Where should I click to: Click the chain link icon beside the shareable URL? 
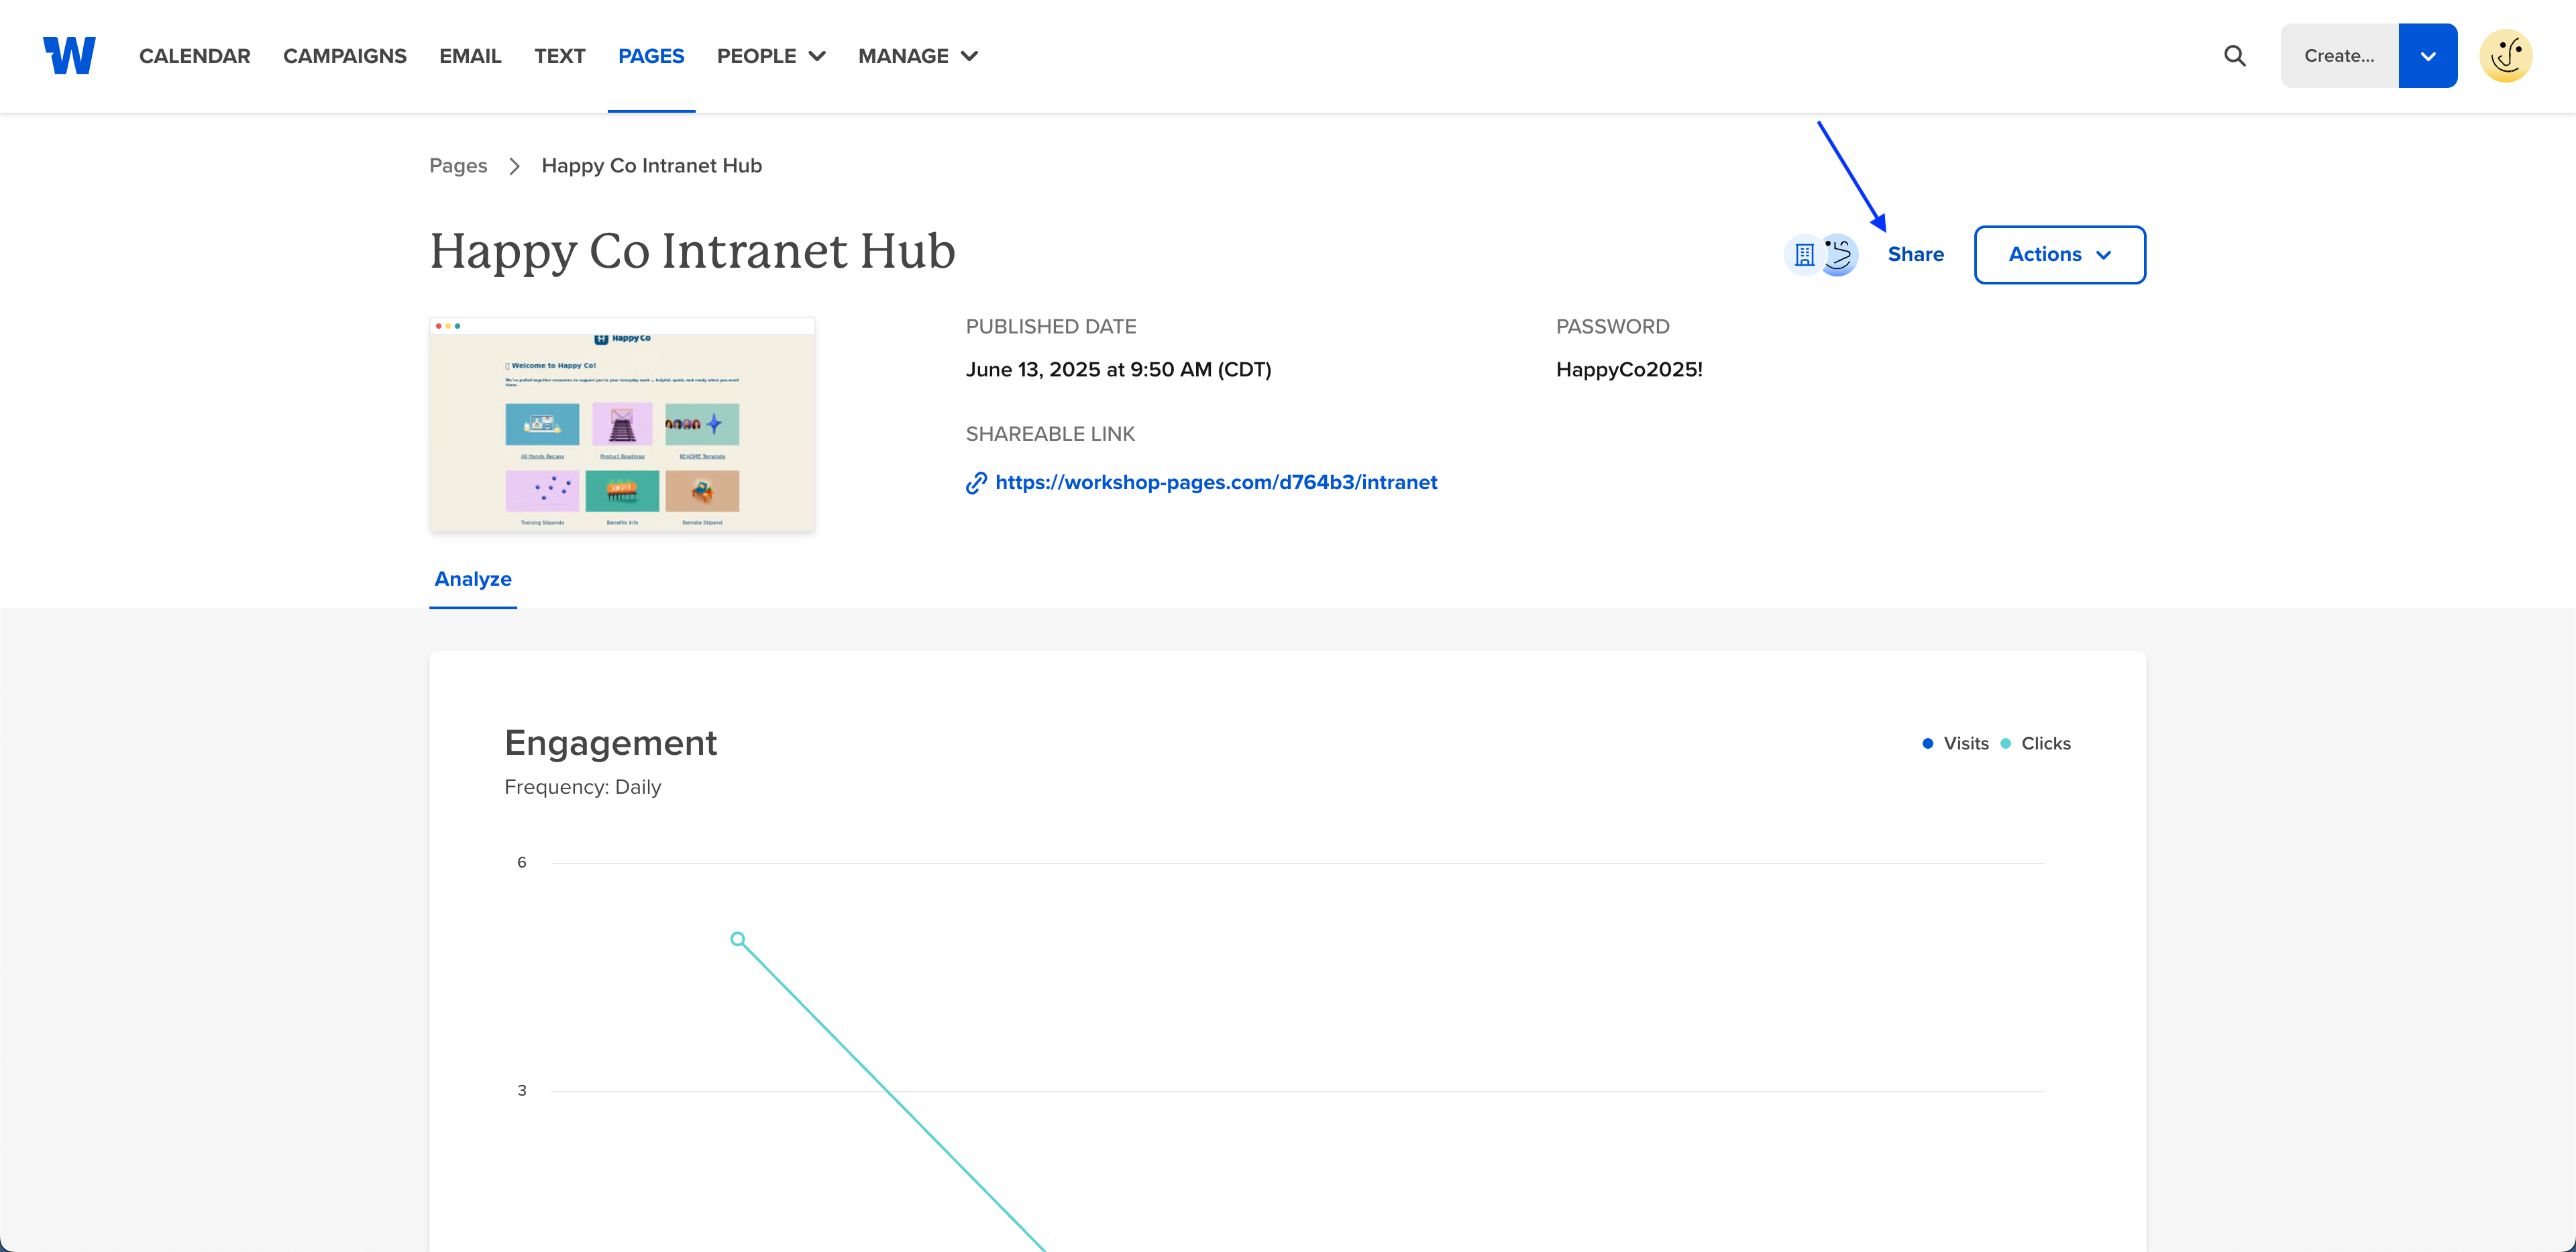click(976, 483)
